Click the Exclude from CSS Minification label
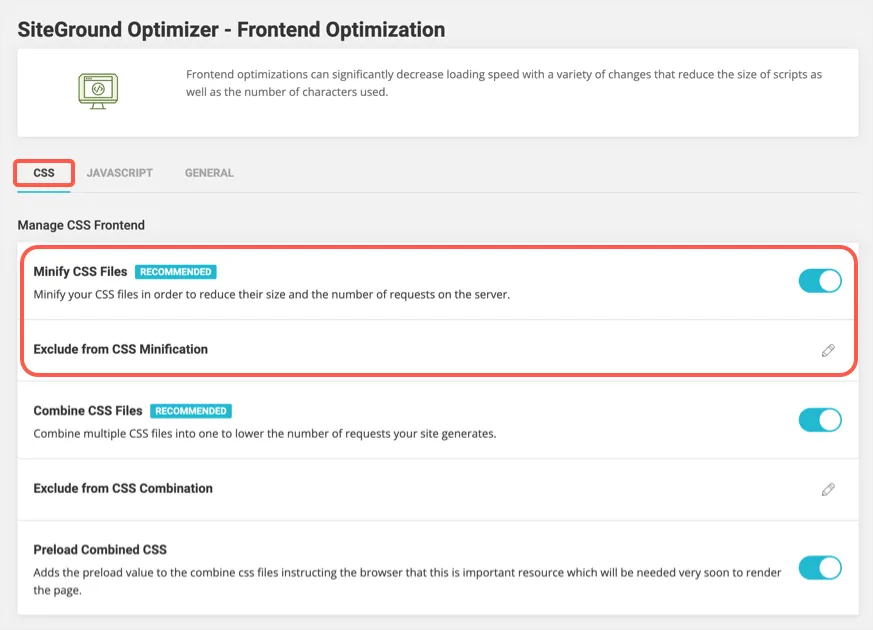The height and width of the screenshot is (630, 873). point(121,349)
